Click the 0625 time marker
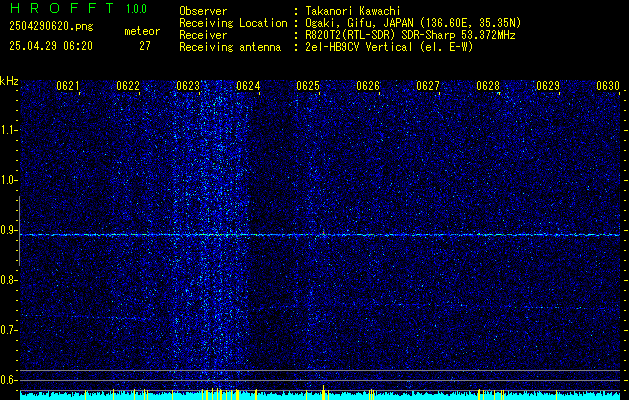 pos(308,86)
